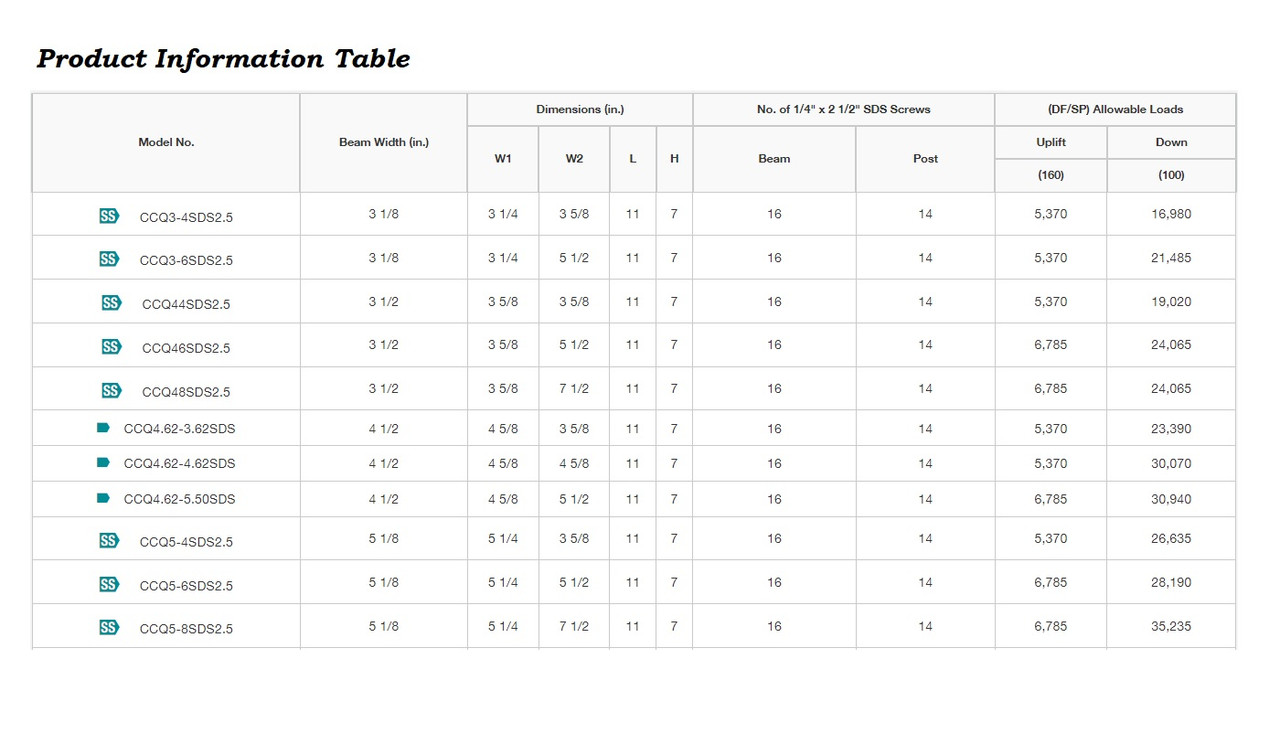Open the CCQ5-8SDS2.5 model entry
Screen dimensions: 1280x731
[186, 629]
